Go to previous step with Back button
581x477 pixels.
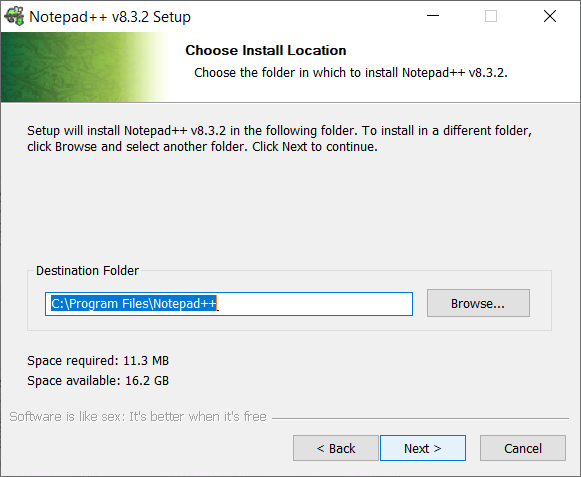336,448
